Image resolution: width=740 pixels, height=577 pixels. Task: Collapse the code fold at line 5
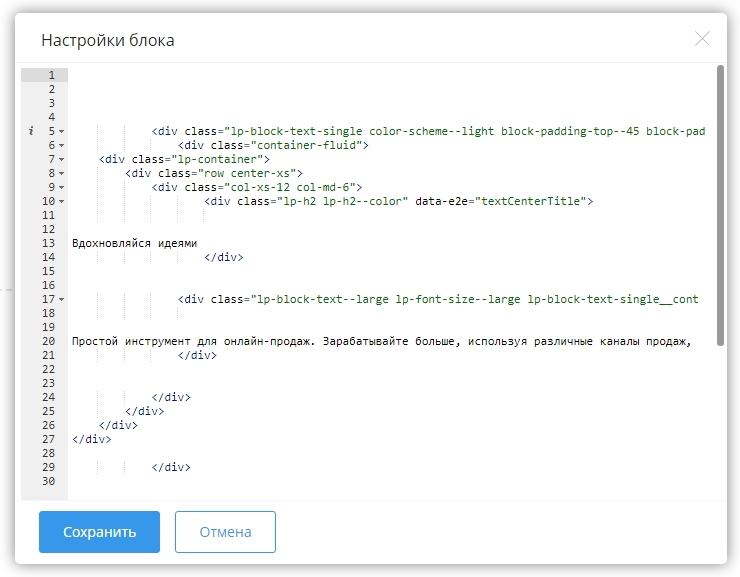[61, 131]
